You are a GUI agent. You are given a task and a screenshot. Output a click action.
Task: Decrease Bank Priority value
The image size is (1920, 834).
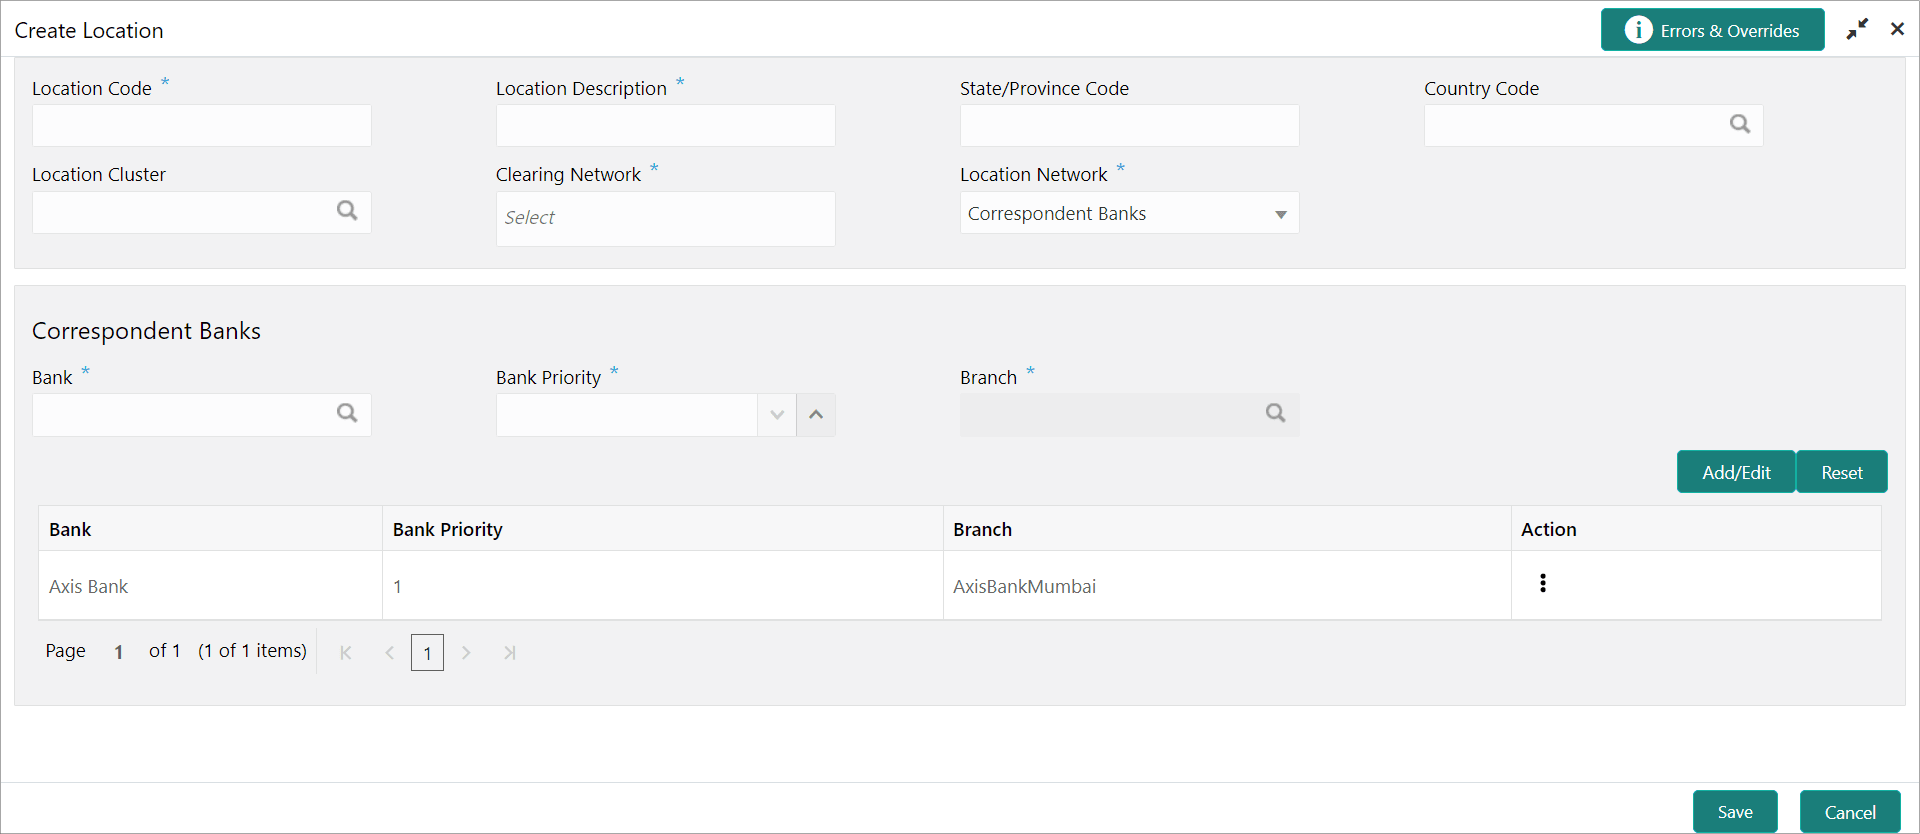pyautogui.click(x=777, y=415)
